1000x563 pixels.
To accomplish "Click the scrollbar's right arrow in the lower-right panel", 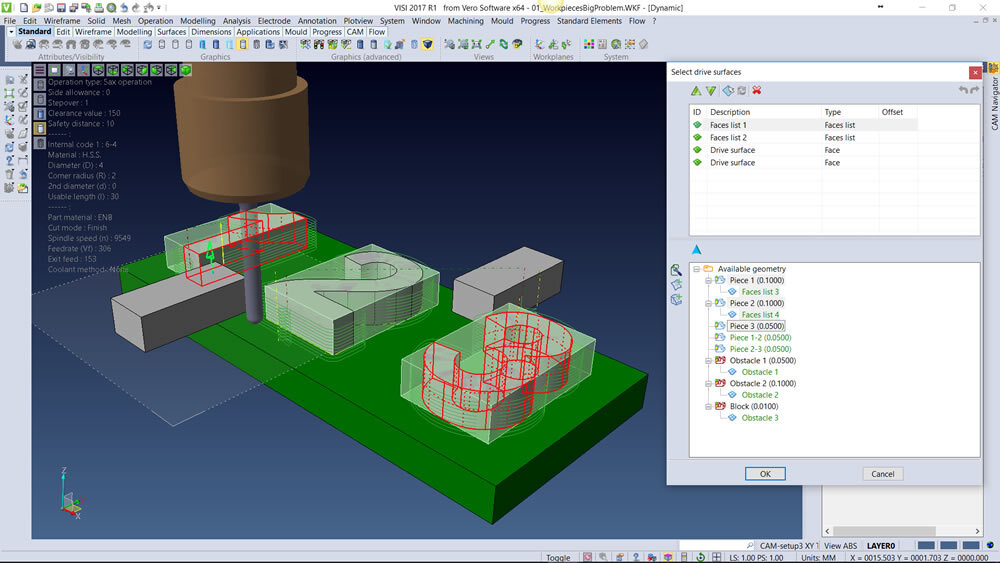I will click(x=977, y=530).
